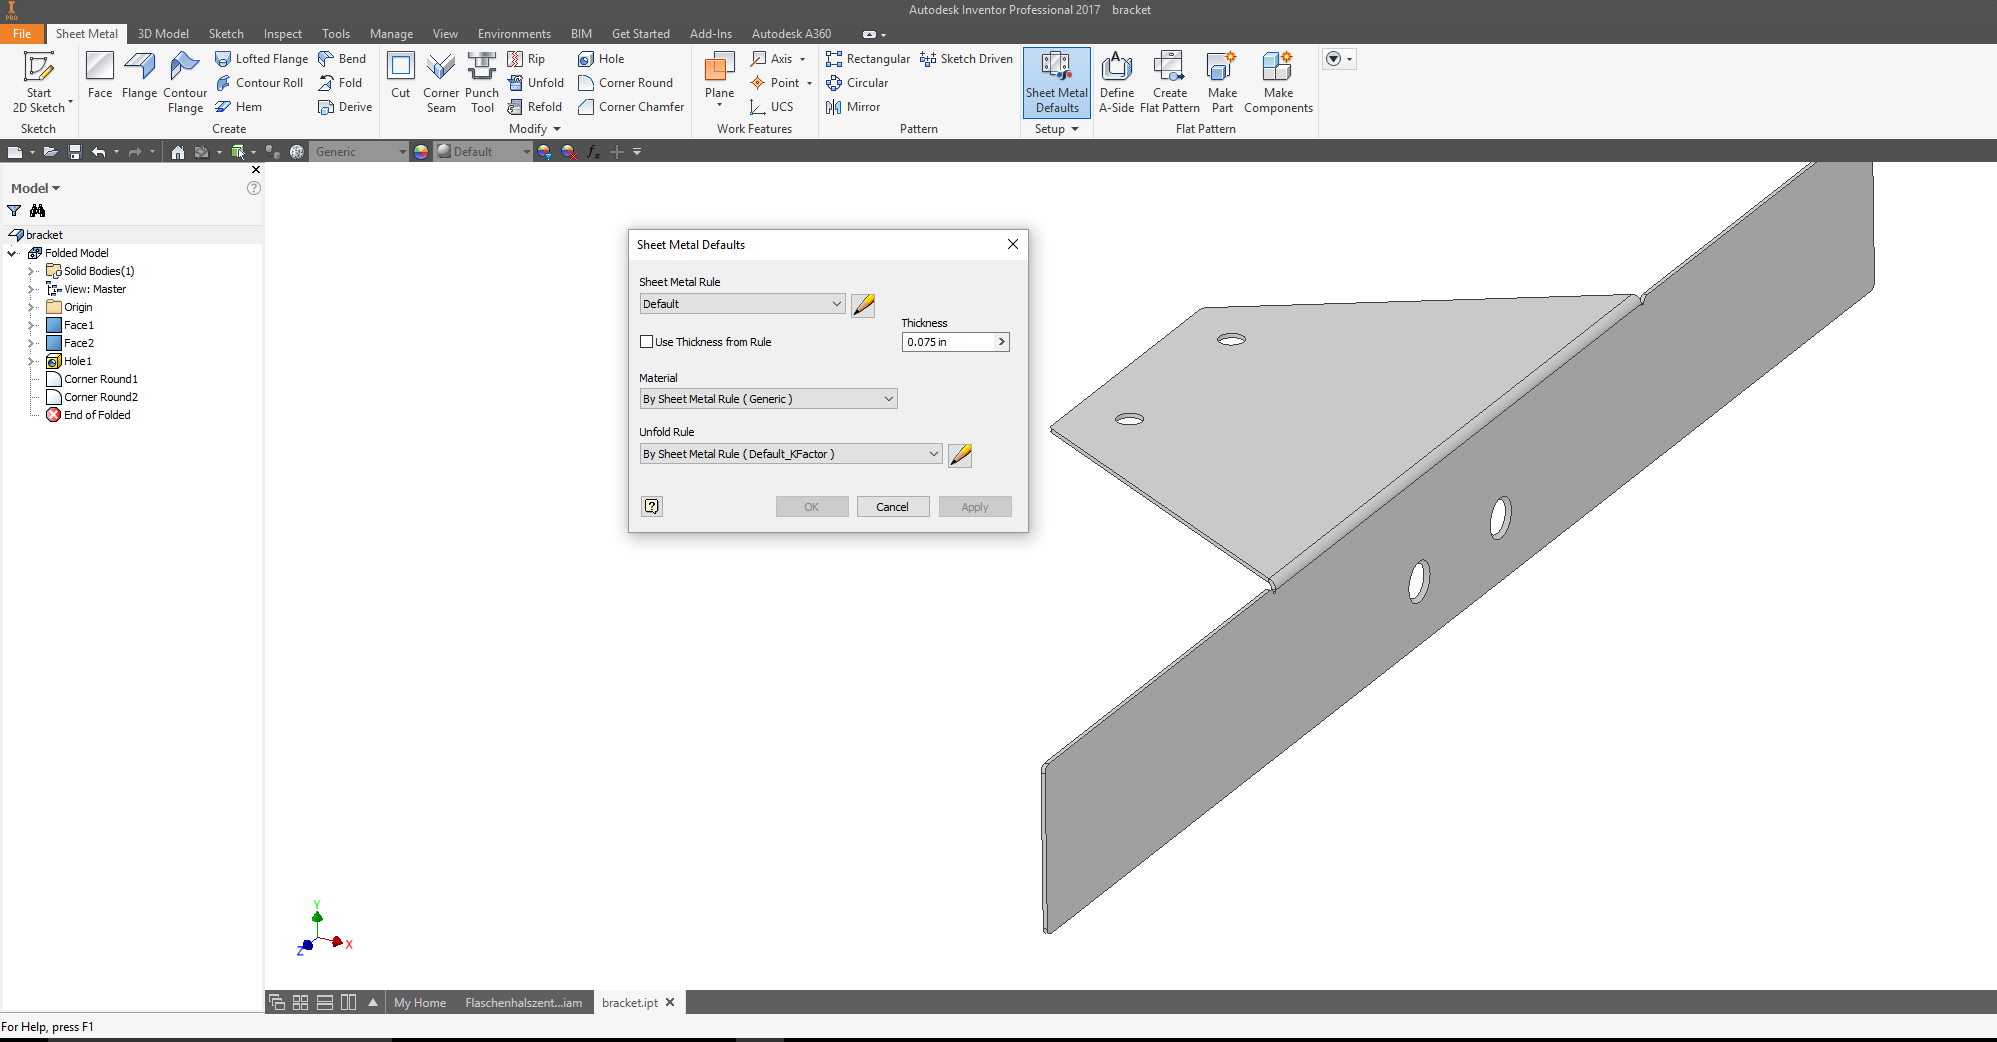Click the Home view icon

point(177,152)
